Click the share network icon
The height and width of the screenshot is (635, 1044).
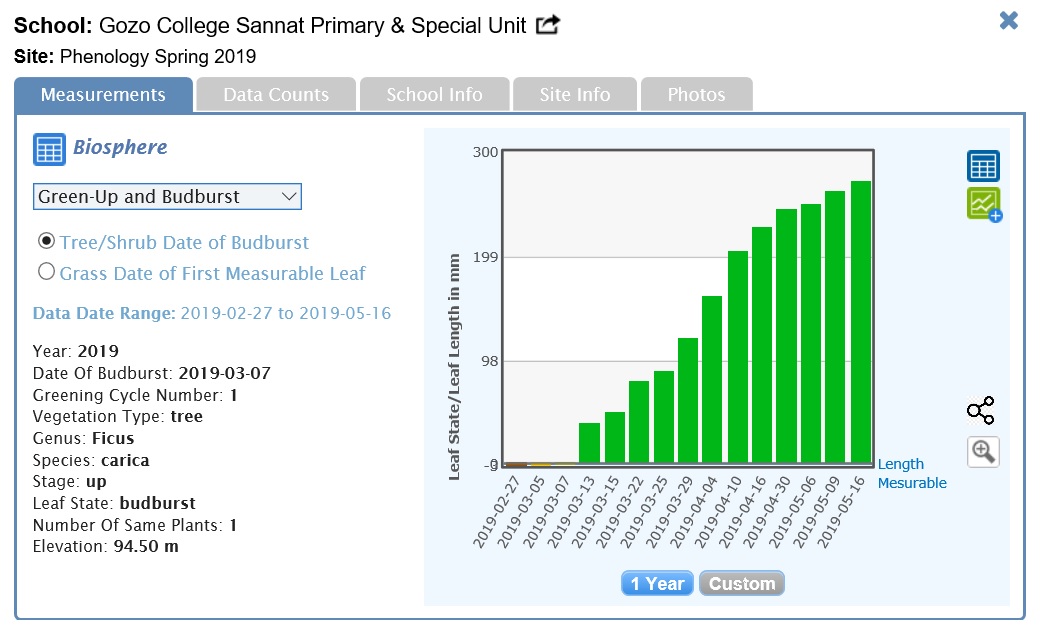click(981, 411)
